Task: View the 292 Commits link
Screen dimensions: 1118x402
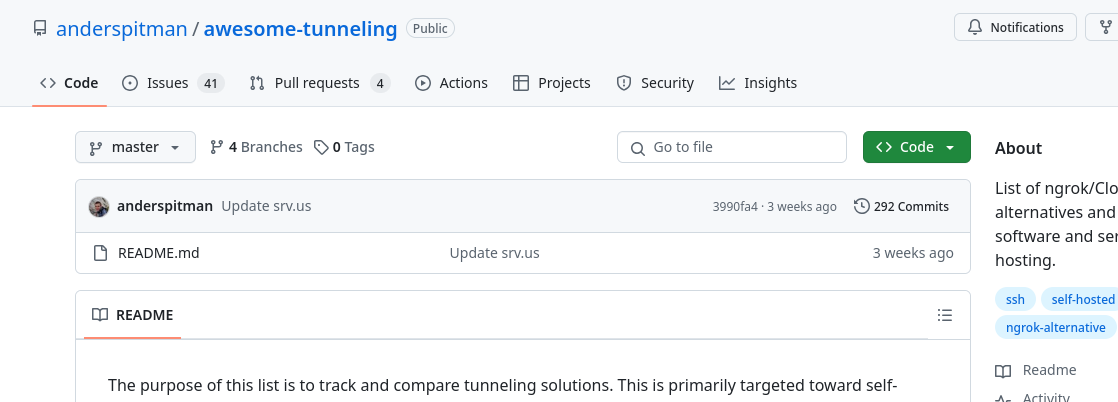Action: pyautogui.click(x=901, y=206)
